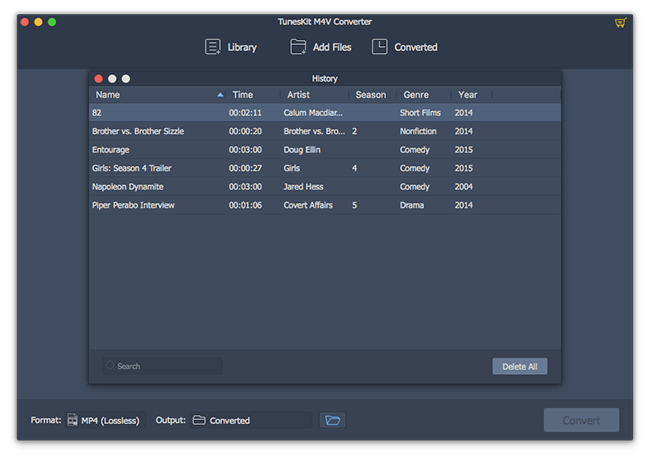Click season 4 in Girls row

(354, 168)
